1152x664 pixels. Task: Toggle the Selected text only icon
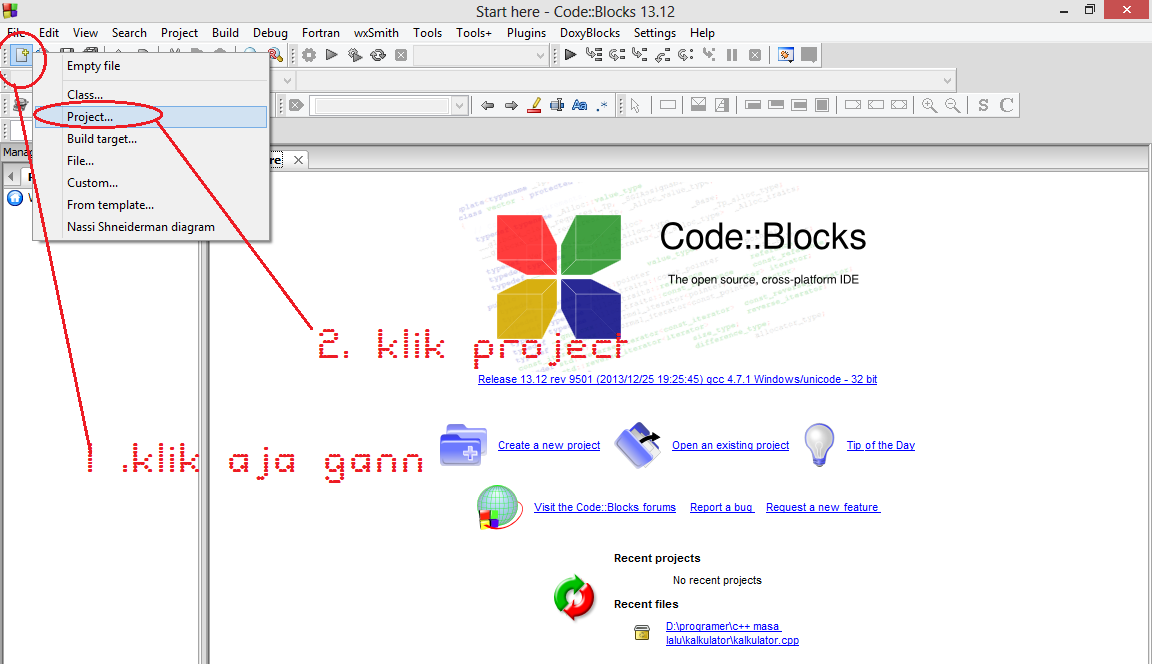(558, 106)
